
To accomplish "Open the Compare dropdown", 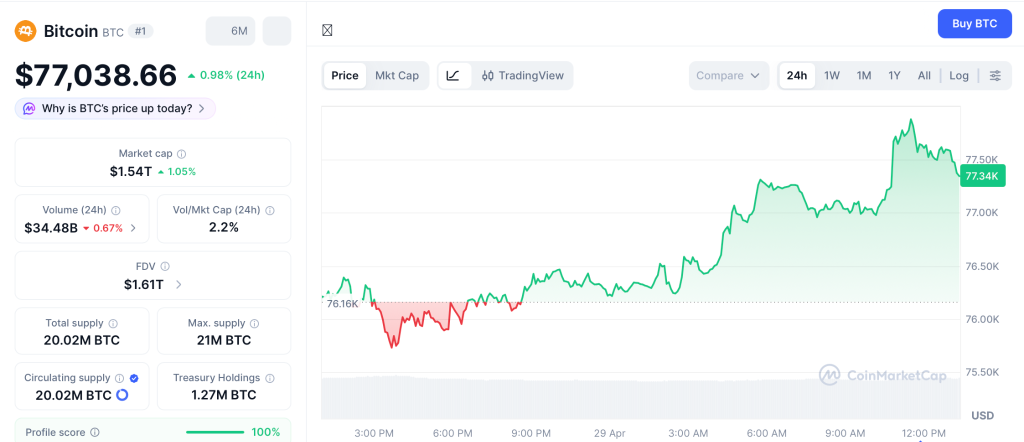I will (728, 76).
